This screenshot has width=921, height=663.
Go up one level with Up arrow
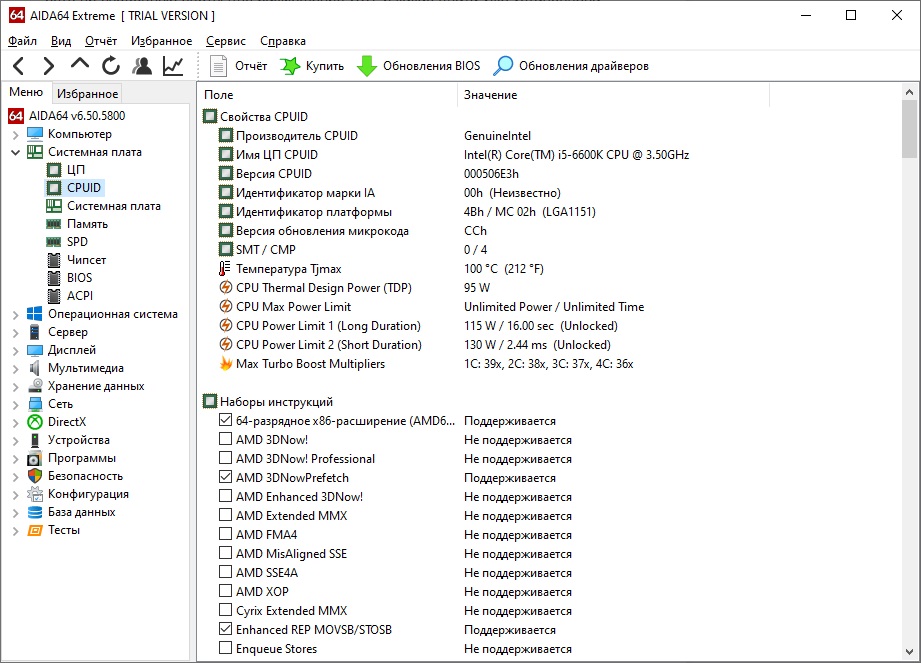pyautogui.click(x=80, y=66)
